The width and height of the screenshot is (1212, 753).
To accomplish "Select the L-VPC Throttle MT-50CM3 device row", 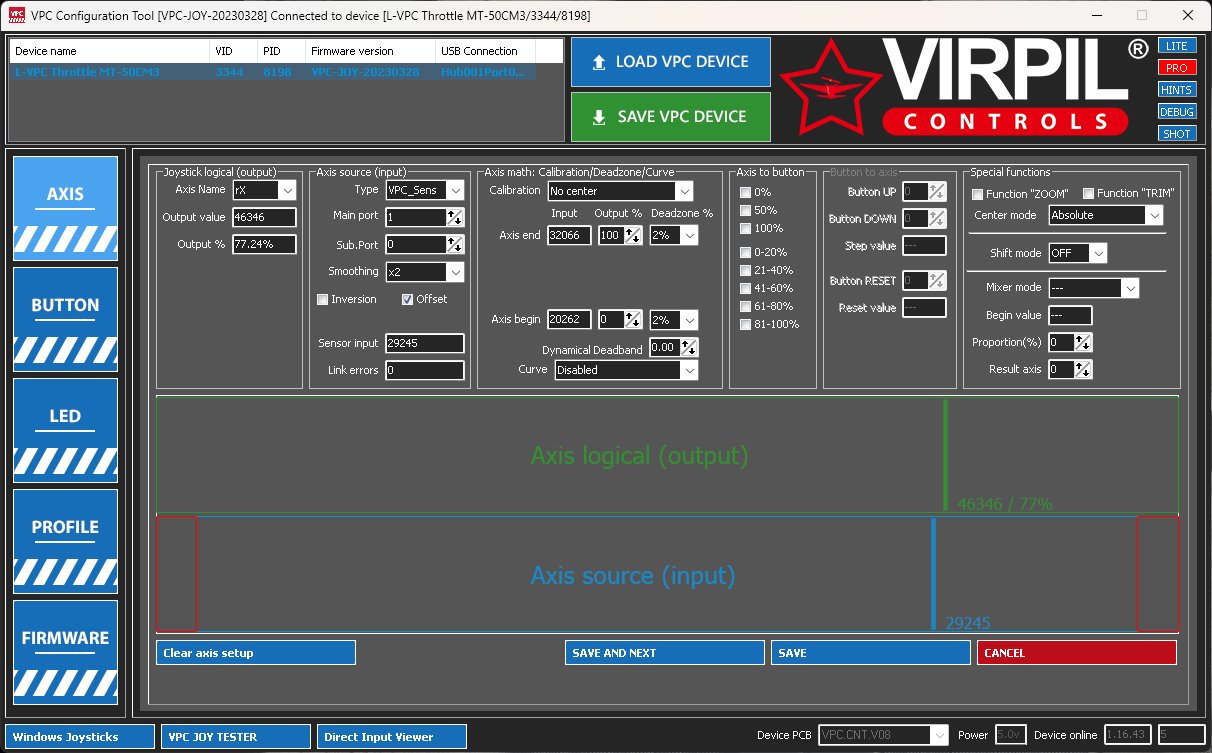I will [272, 72].
